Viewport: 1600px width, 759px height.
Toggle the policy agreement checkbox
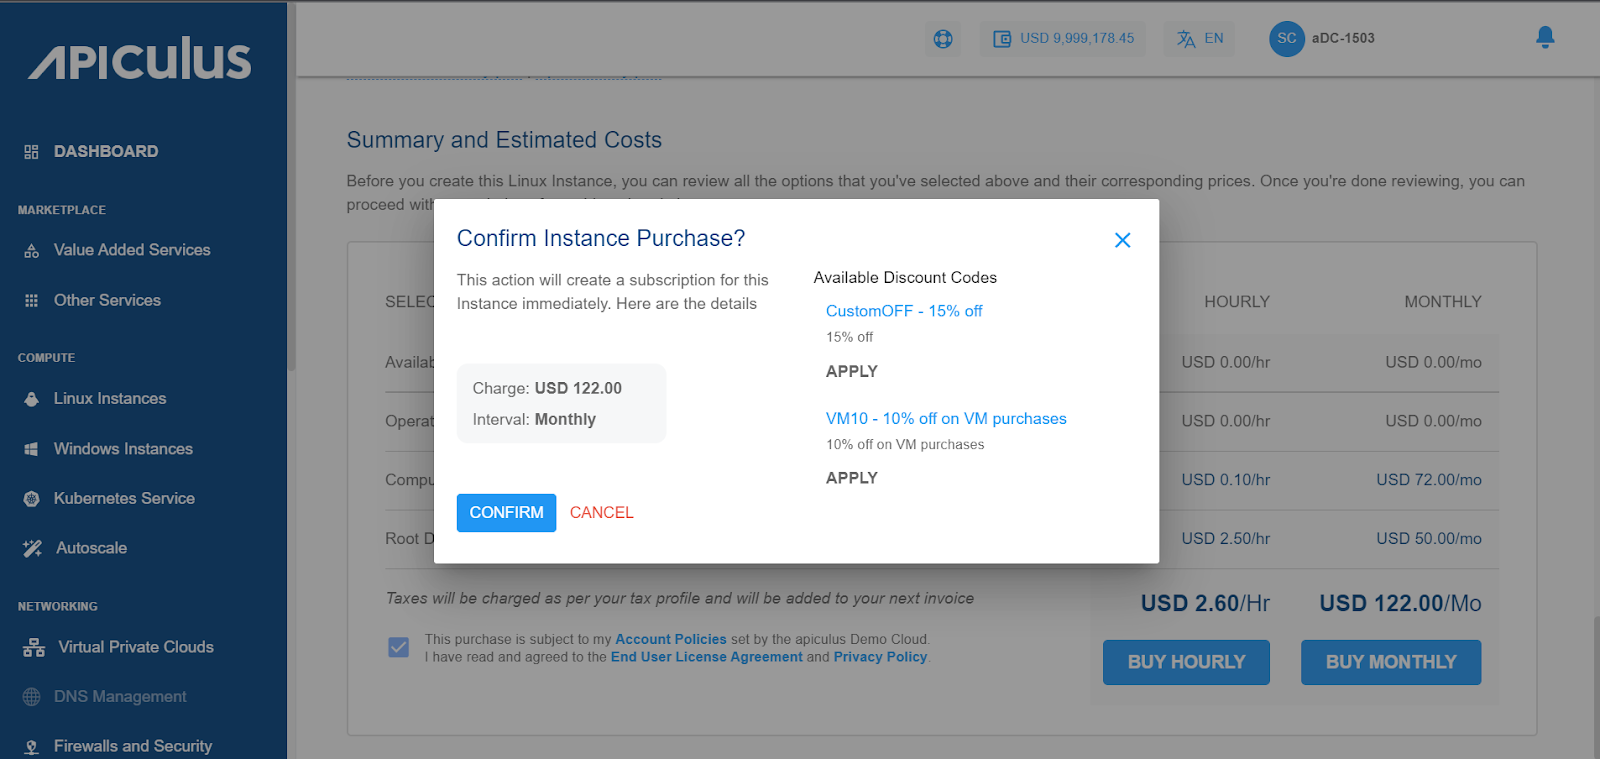click(398, 647)
